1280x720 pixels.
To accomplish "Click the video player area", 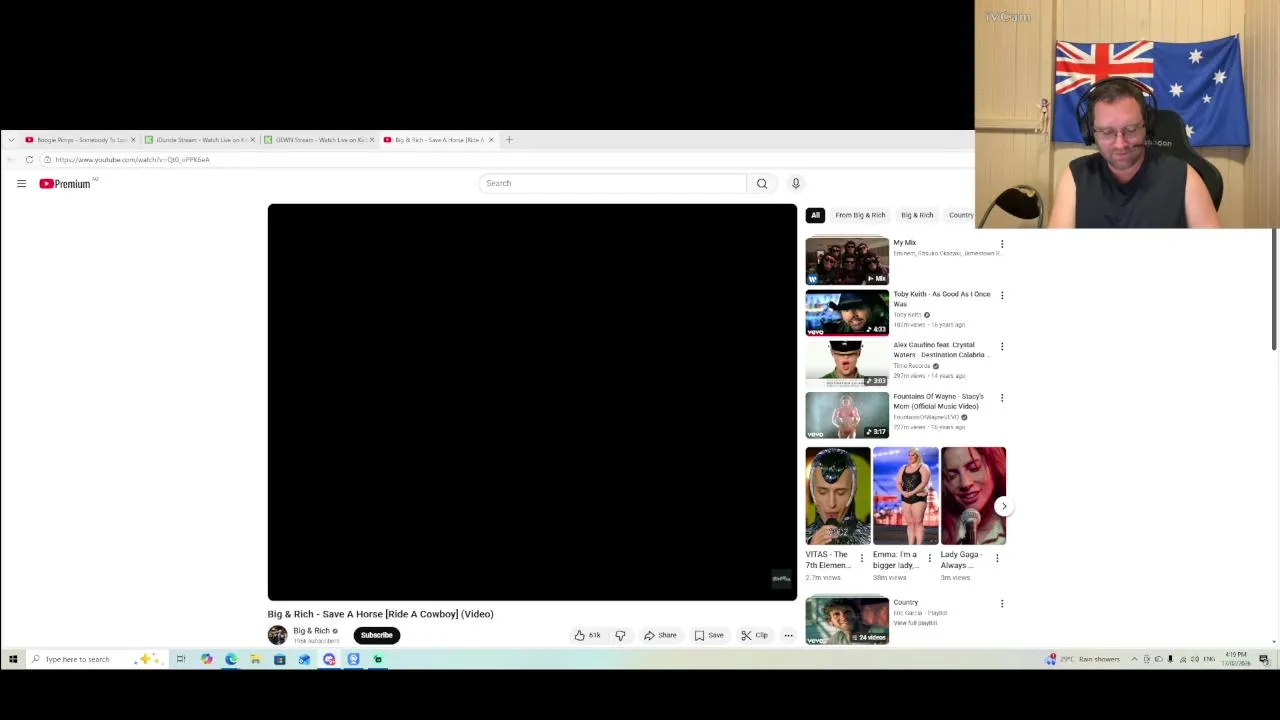I will 532,402.
